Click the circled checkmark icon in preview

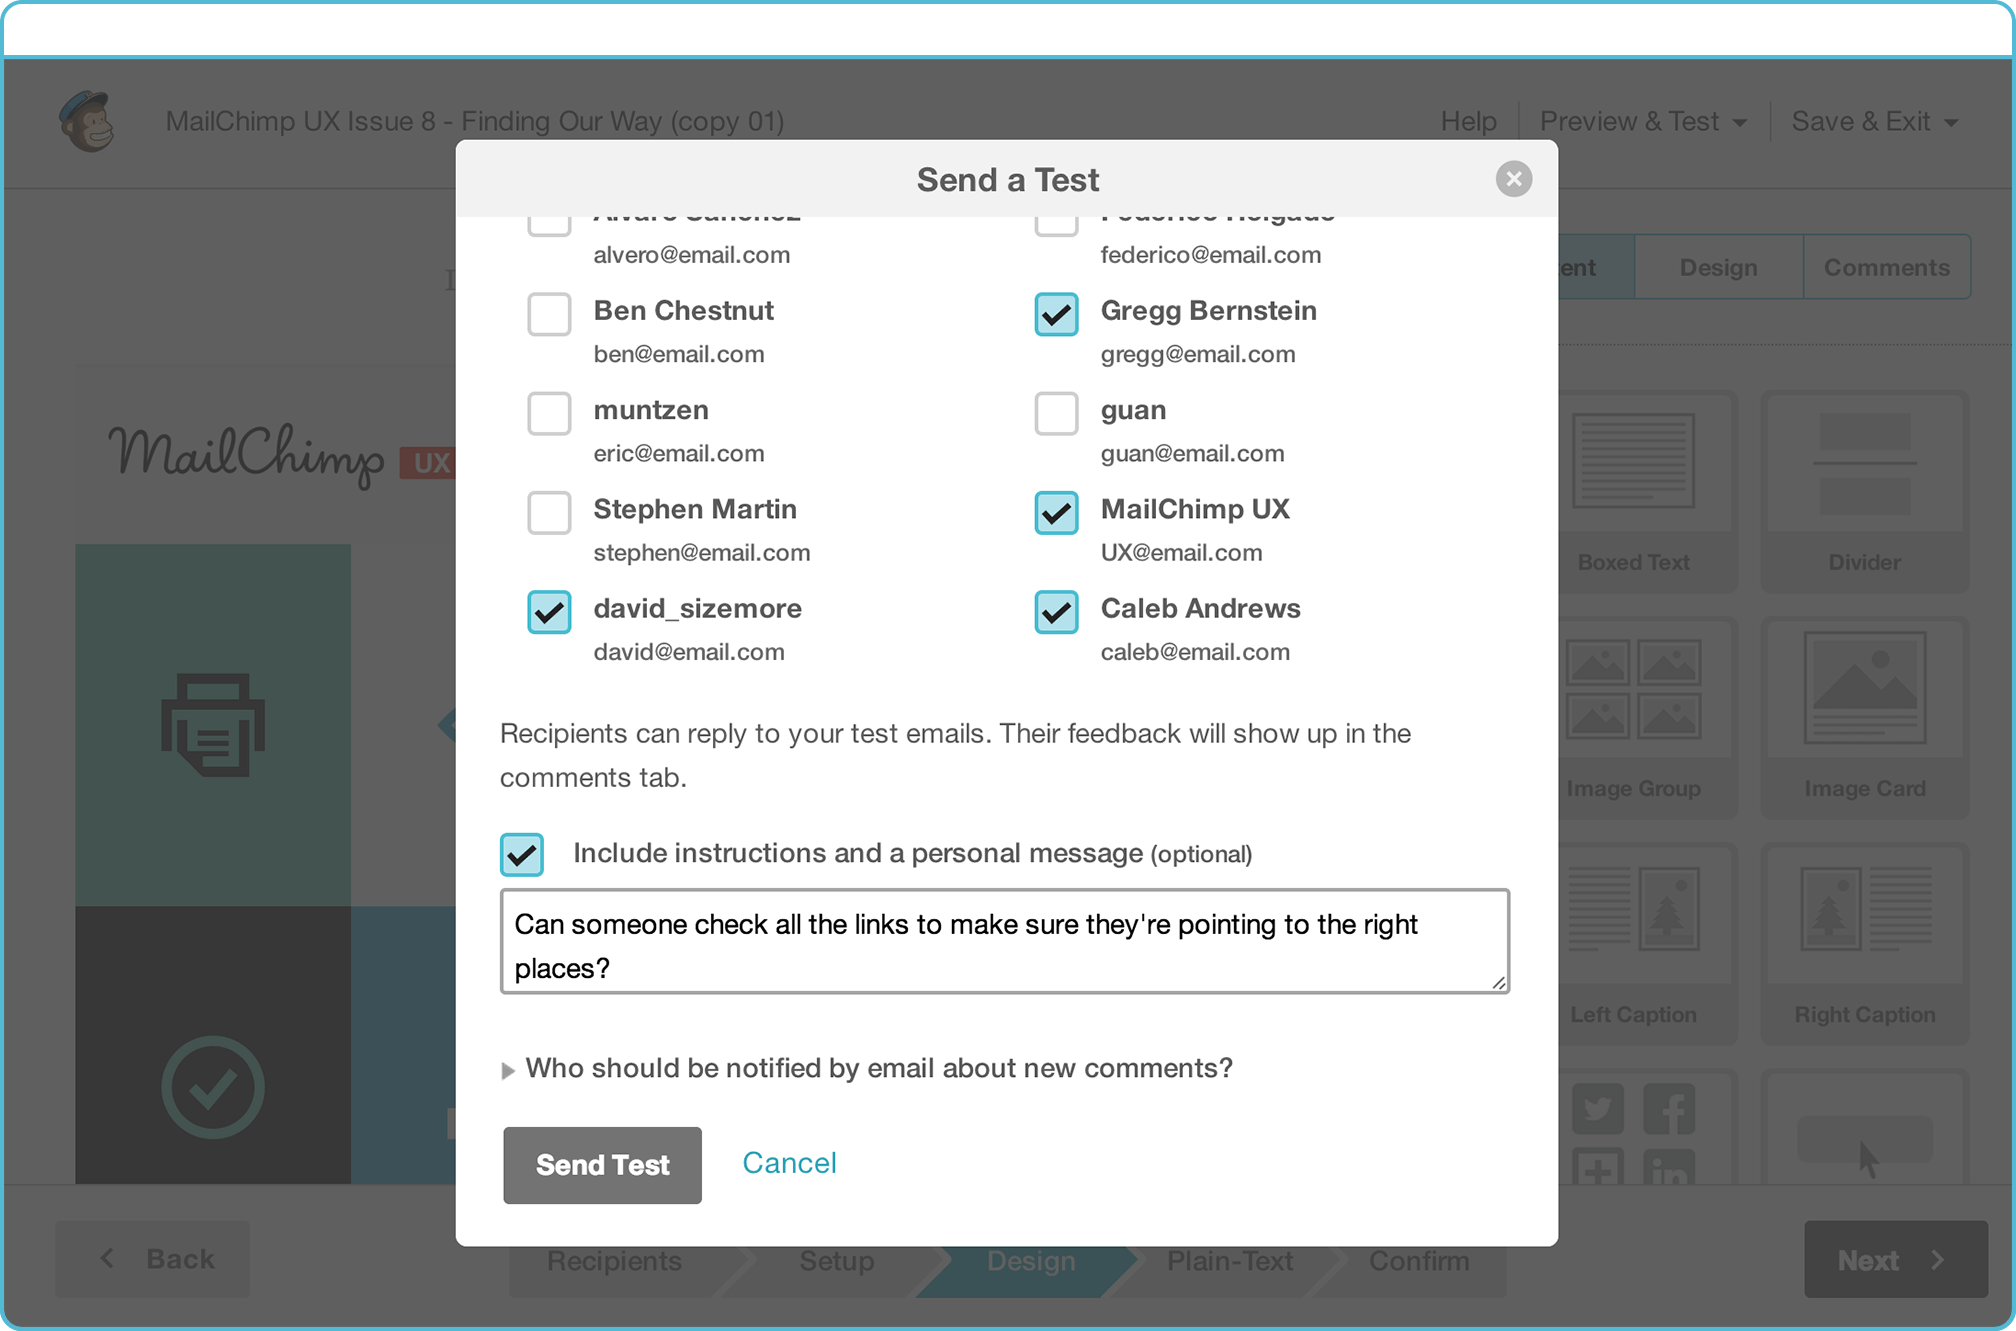click(213, 1087)
